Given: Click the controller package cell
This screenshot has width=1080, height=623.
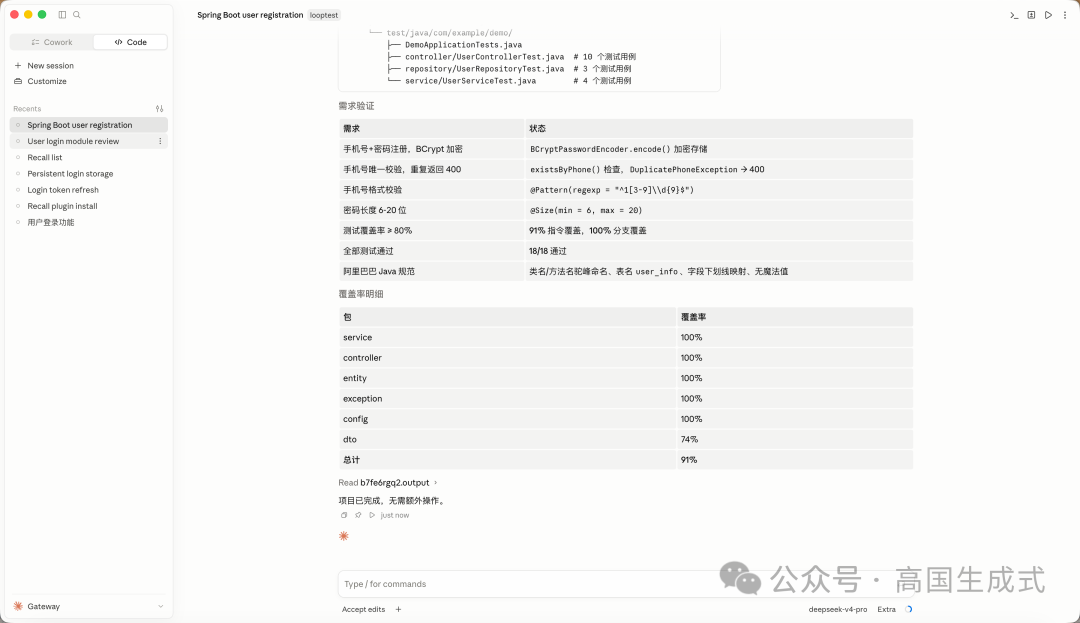Looking at the screenshot, I should coord(507,358).
